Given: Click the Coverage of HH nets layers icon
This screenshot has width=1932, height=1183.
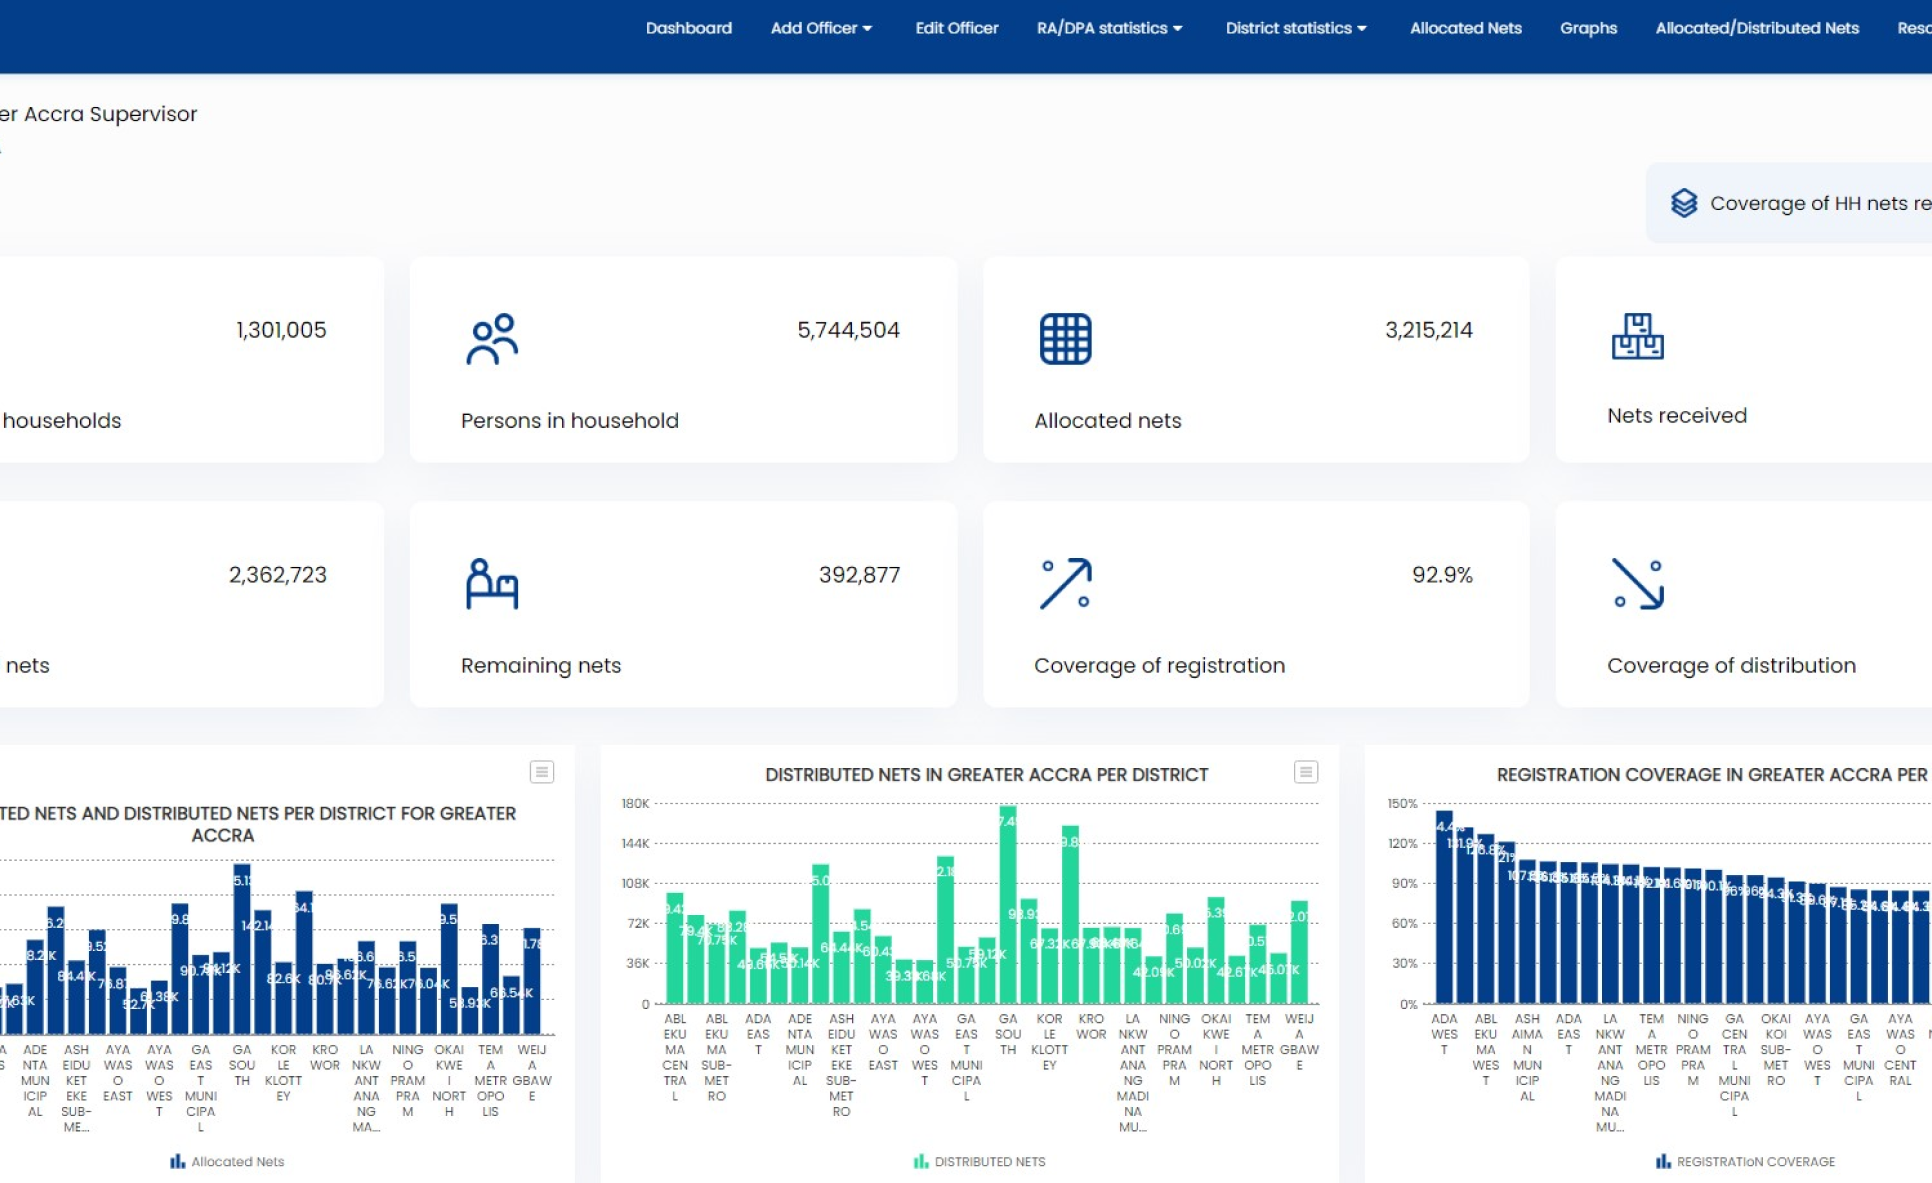Looking at the screenshot, I should pyautogui.click(x=1684, y=203).
